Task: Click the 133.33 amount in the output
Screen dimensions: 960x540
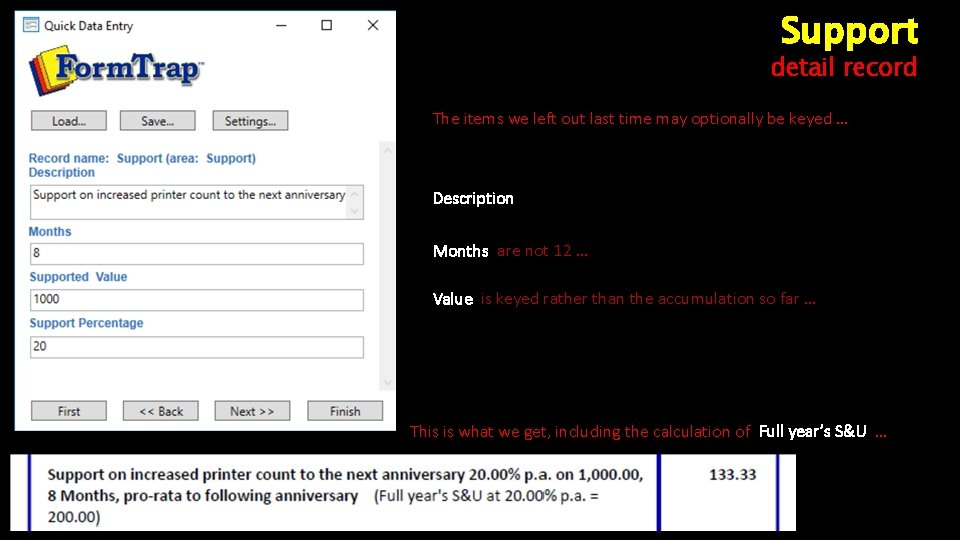Action: 732,474
